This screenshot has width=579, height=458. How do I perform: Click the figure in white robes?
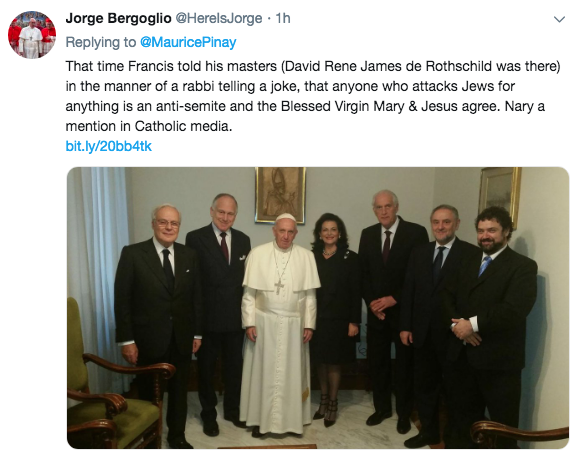(280, 323)
